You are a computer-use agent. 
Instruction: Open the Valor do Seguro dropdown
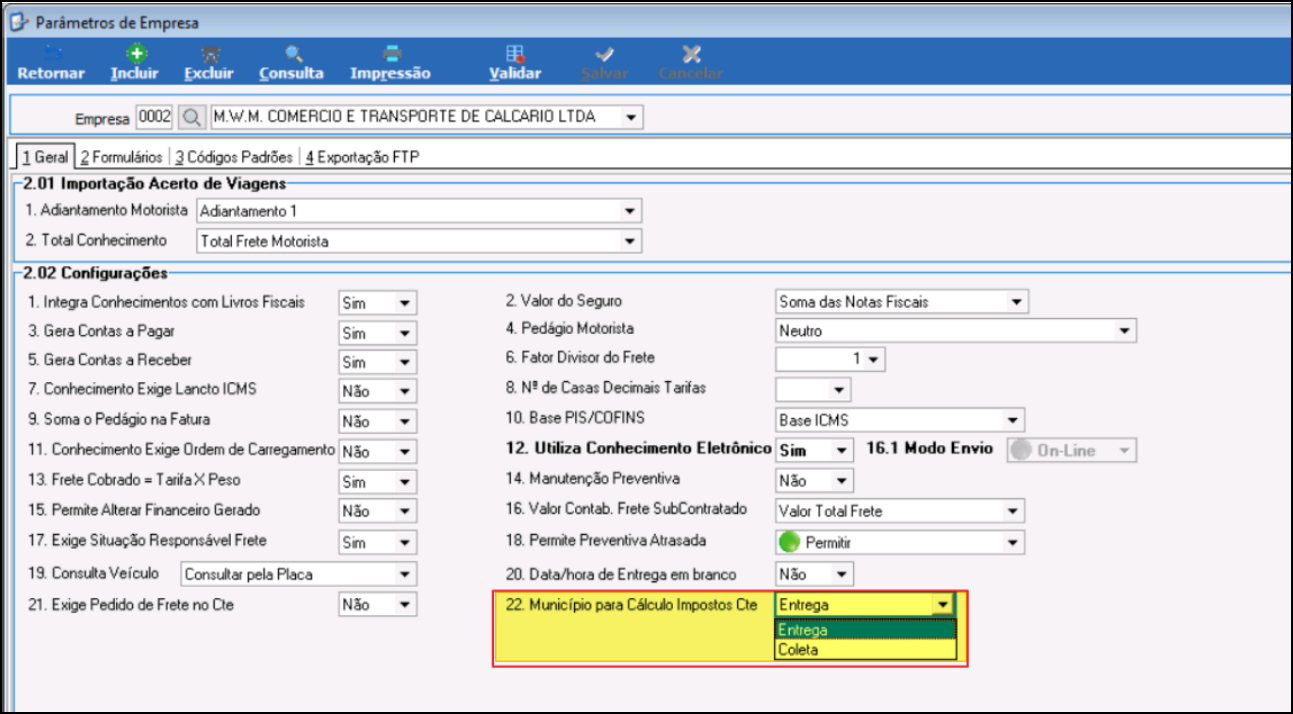(x=1016, y=301)
